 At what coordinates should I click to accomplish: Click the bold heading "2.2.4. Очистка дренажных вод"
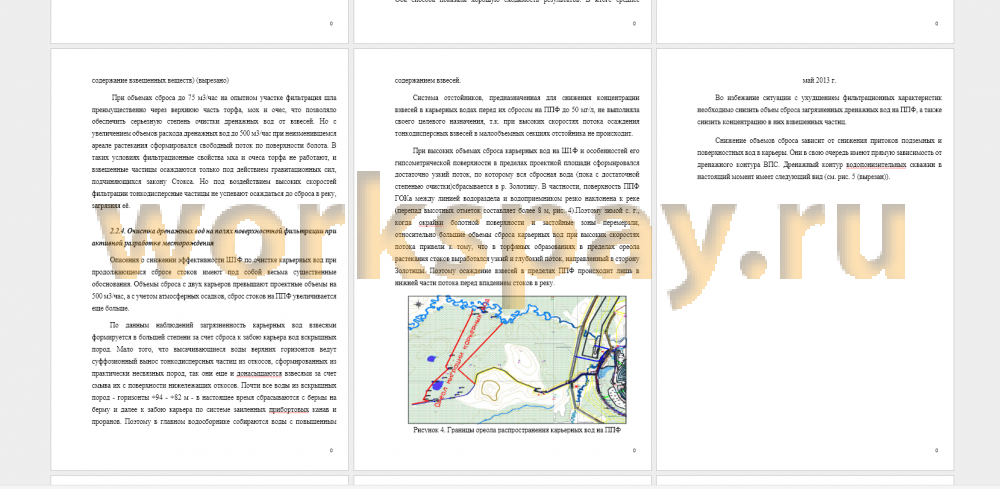tap(214, 237)
